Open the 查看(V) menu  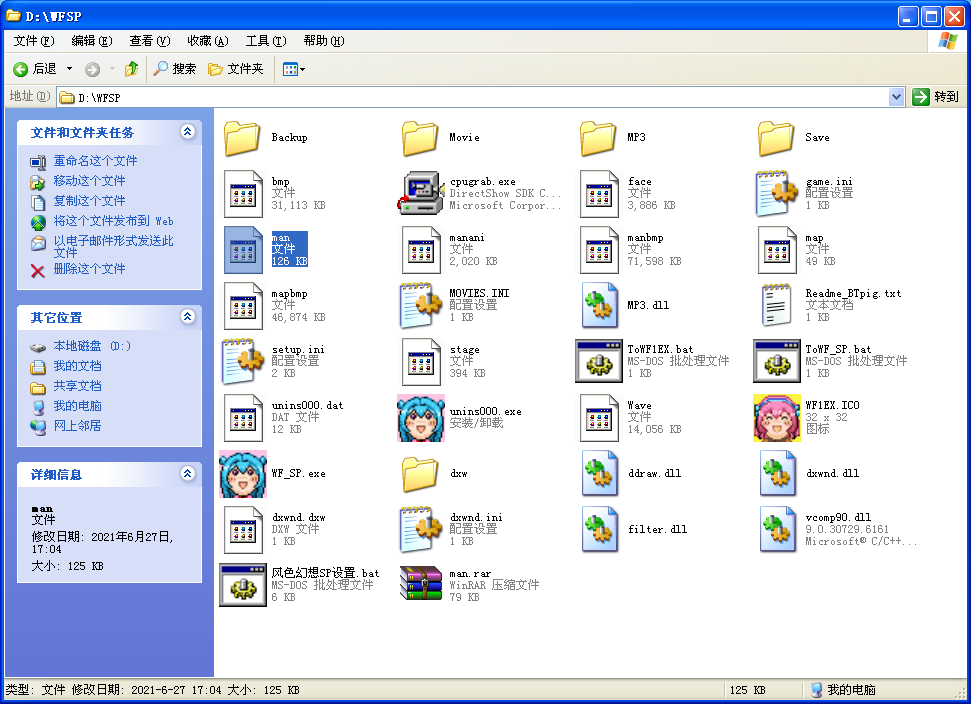[x=149, y=41]
